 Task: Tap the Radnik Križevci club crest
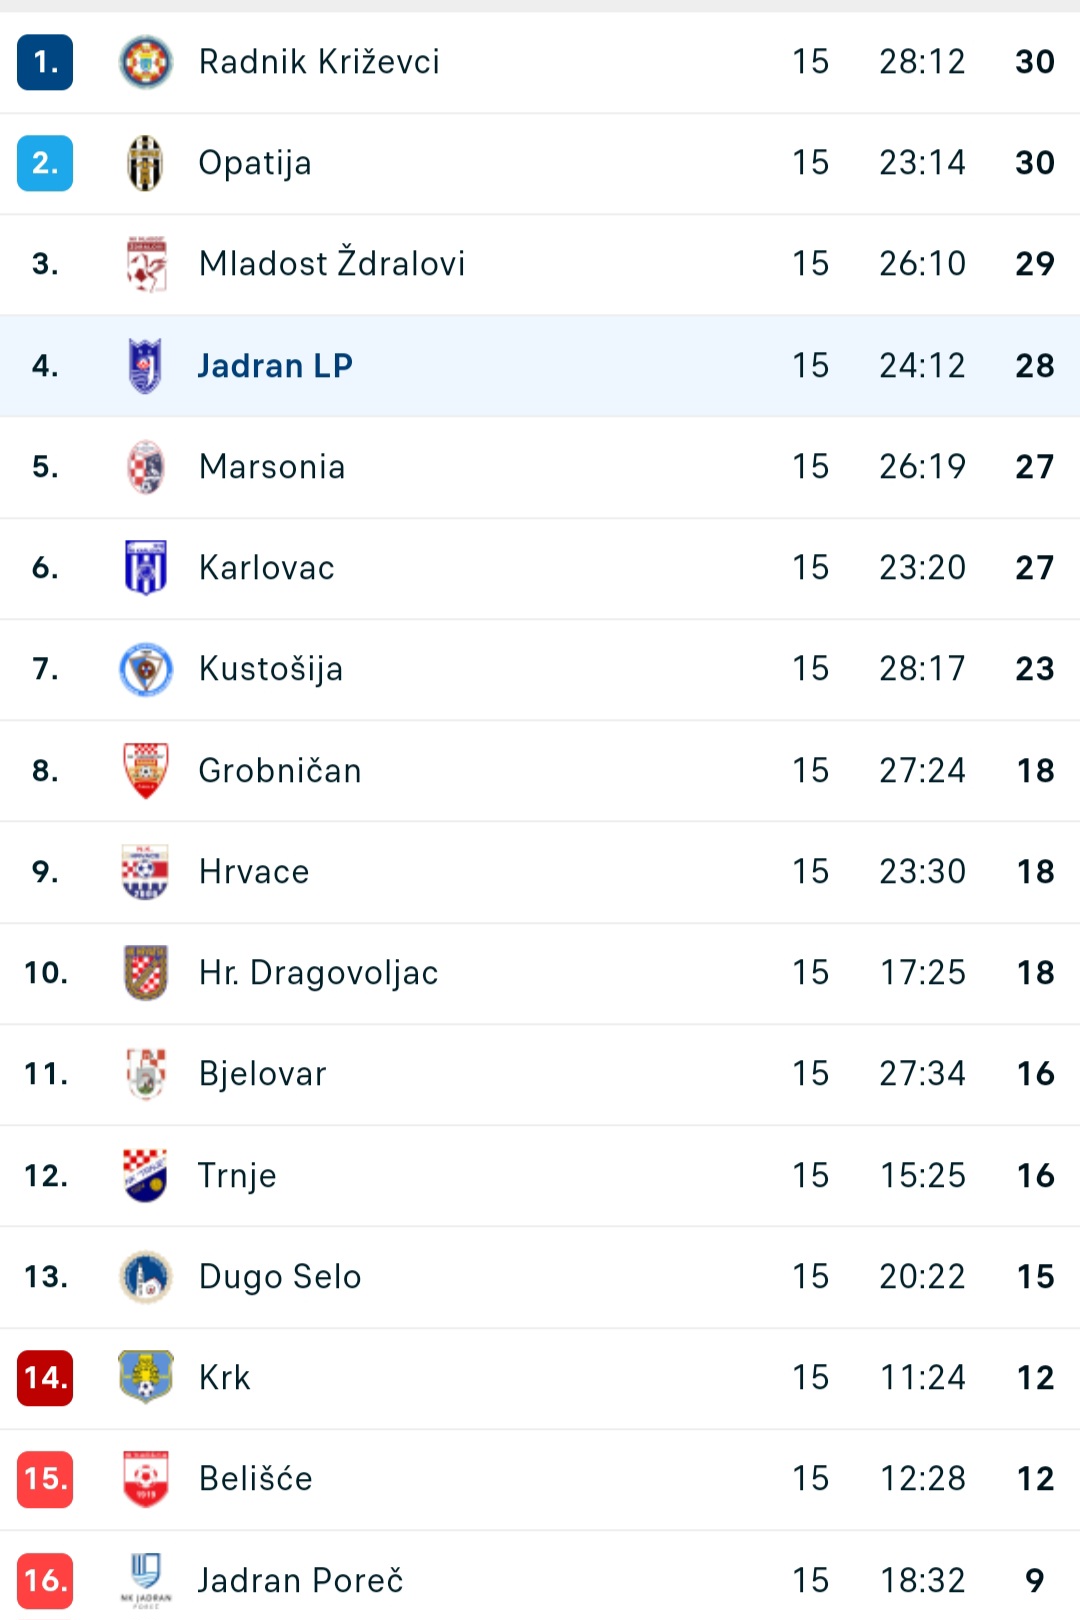coord(146,62)
